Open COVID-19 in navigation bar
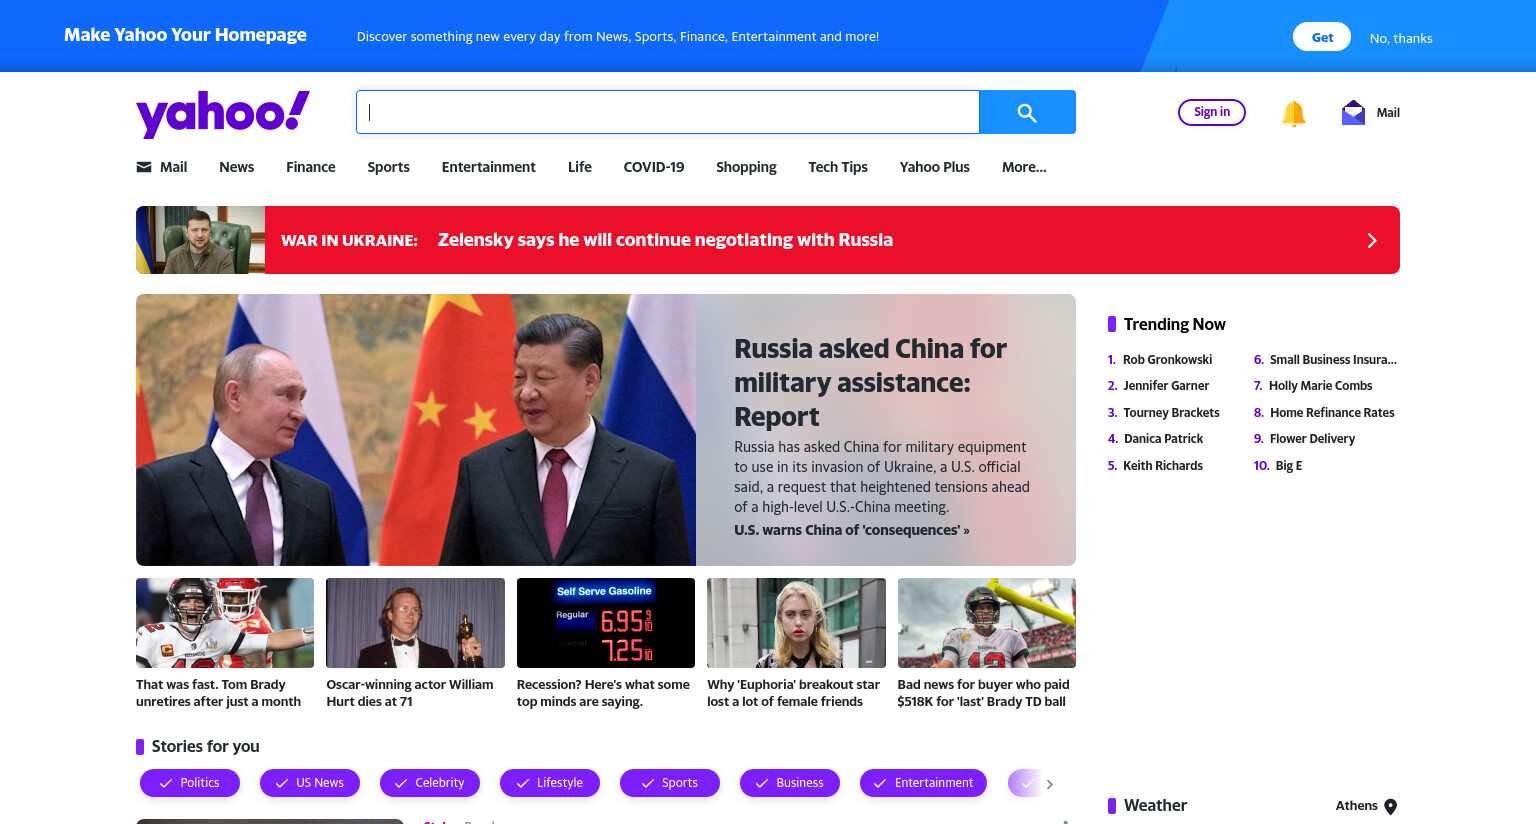 [x=654, y=167]
